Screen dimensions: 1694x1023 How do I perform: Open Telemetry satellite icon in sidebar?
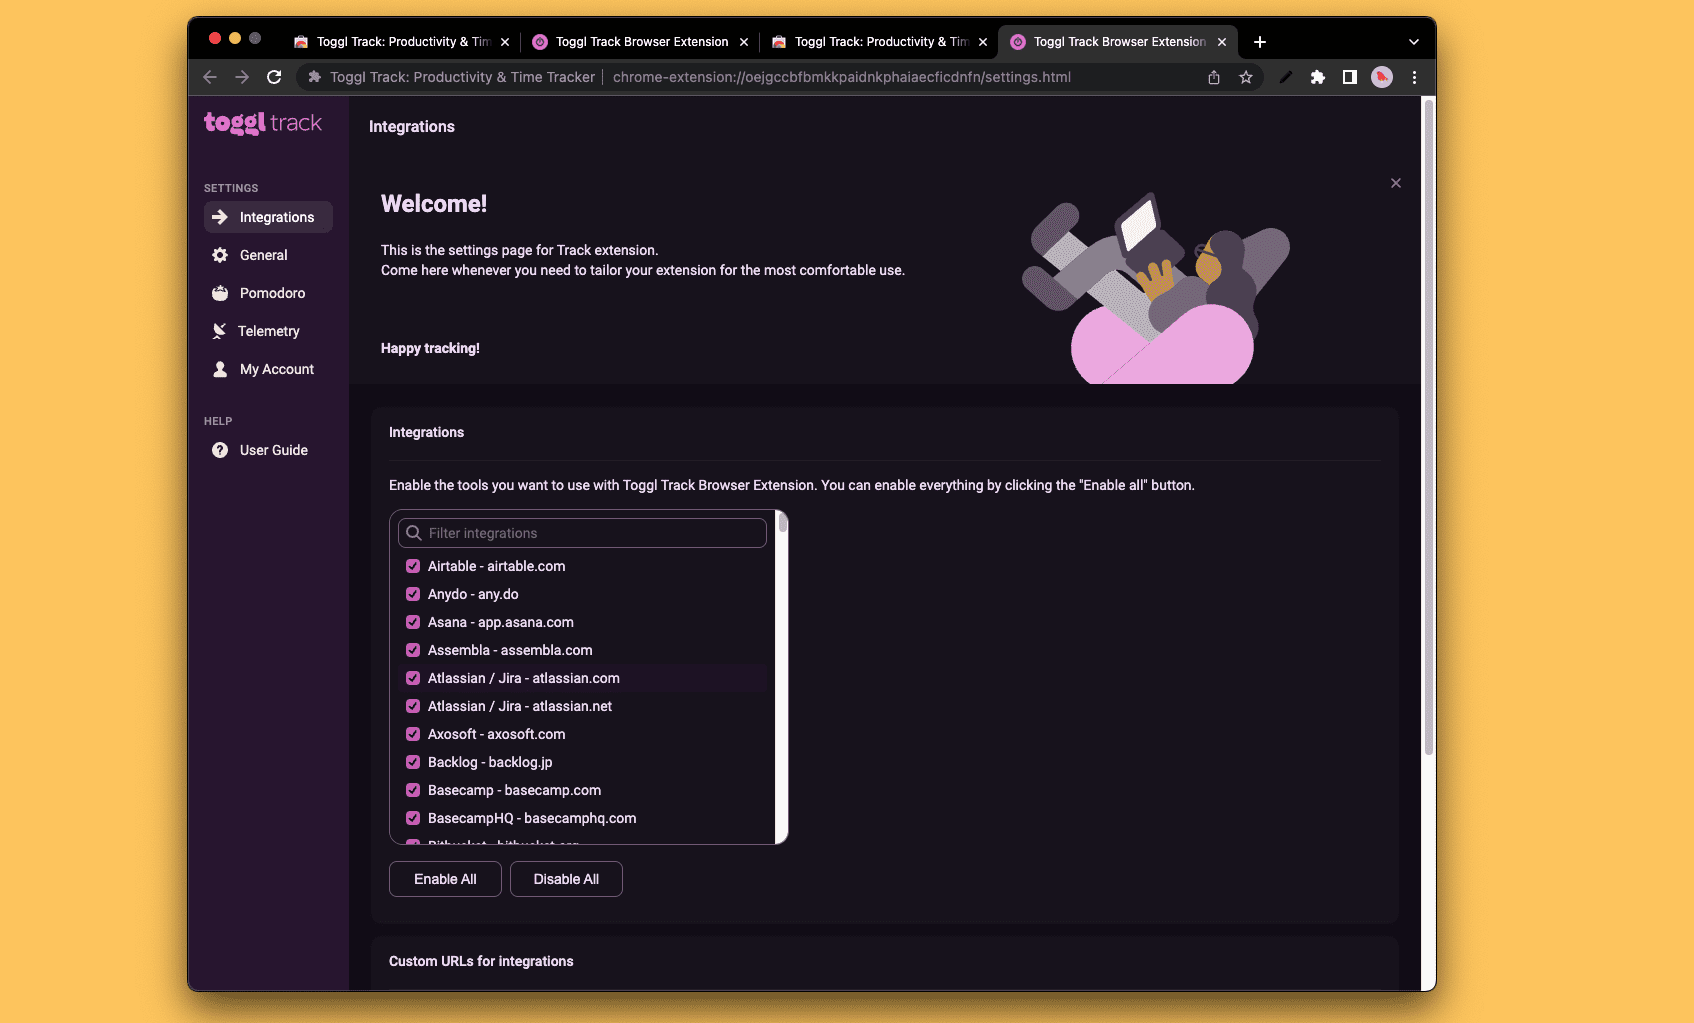[220, 331]
